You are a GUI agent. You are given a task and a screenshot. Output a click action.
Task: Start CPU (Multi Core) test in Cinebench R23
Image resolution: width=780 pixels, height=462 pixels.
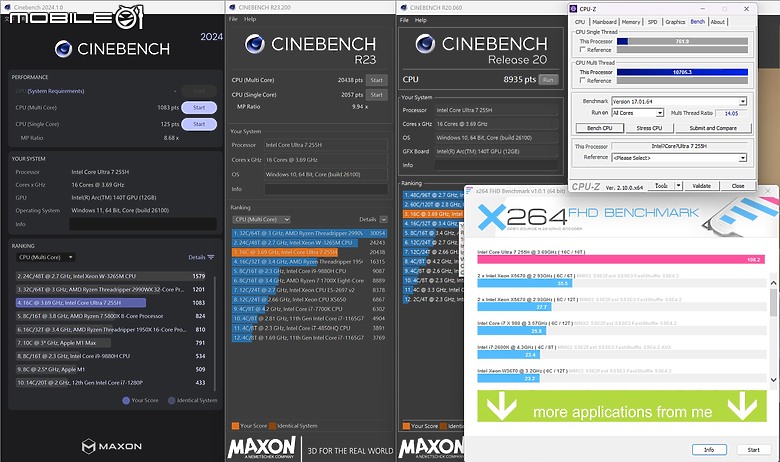tap(377, 80)
